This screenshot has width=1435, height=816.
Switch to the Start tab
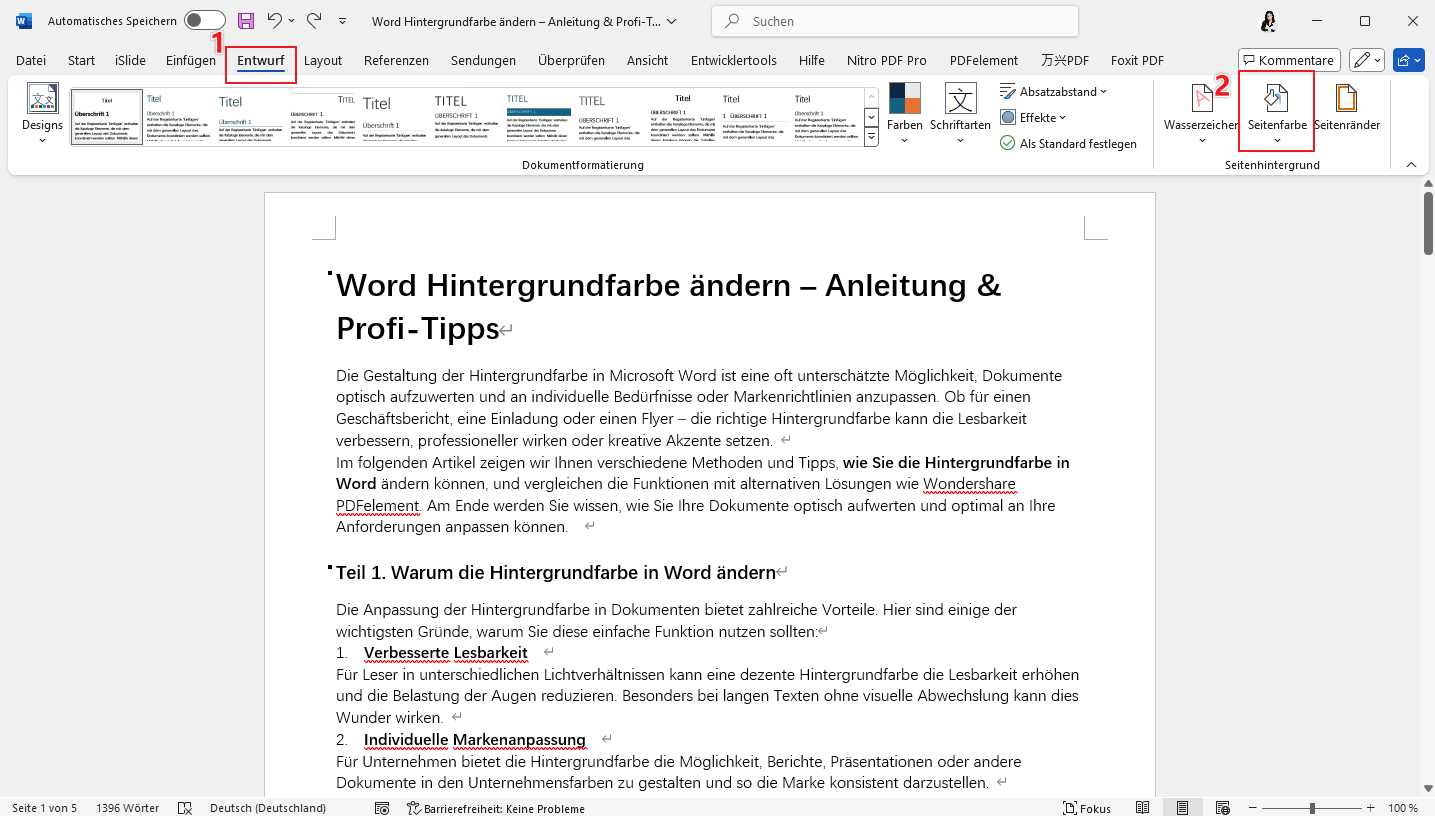[x=81, y=60]
